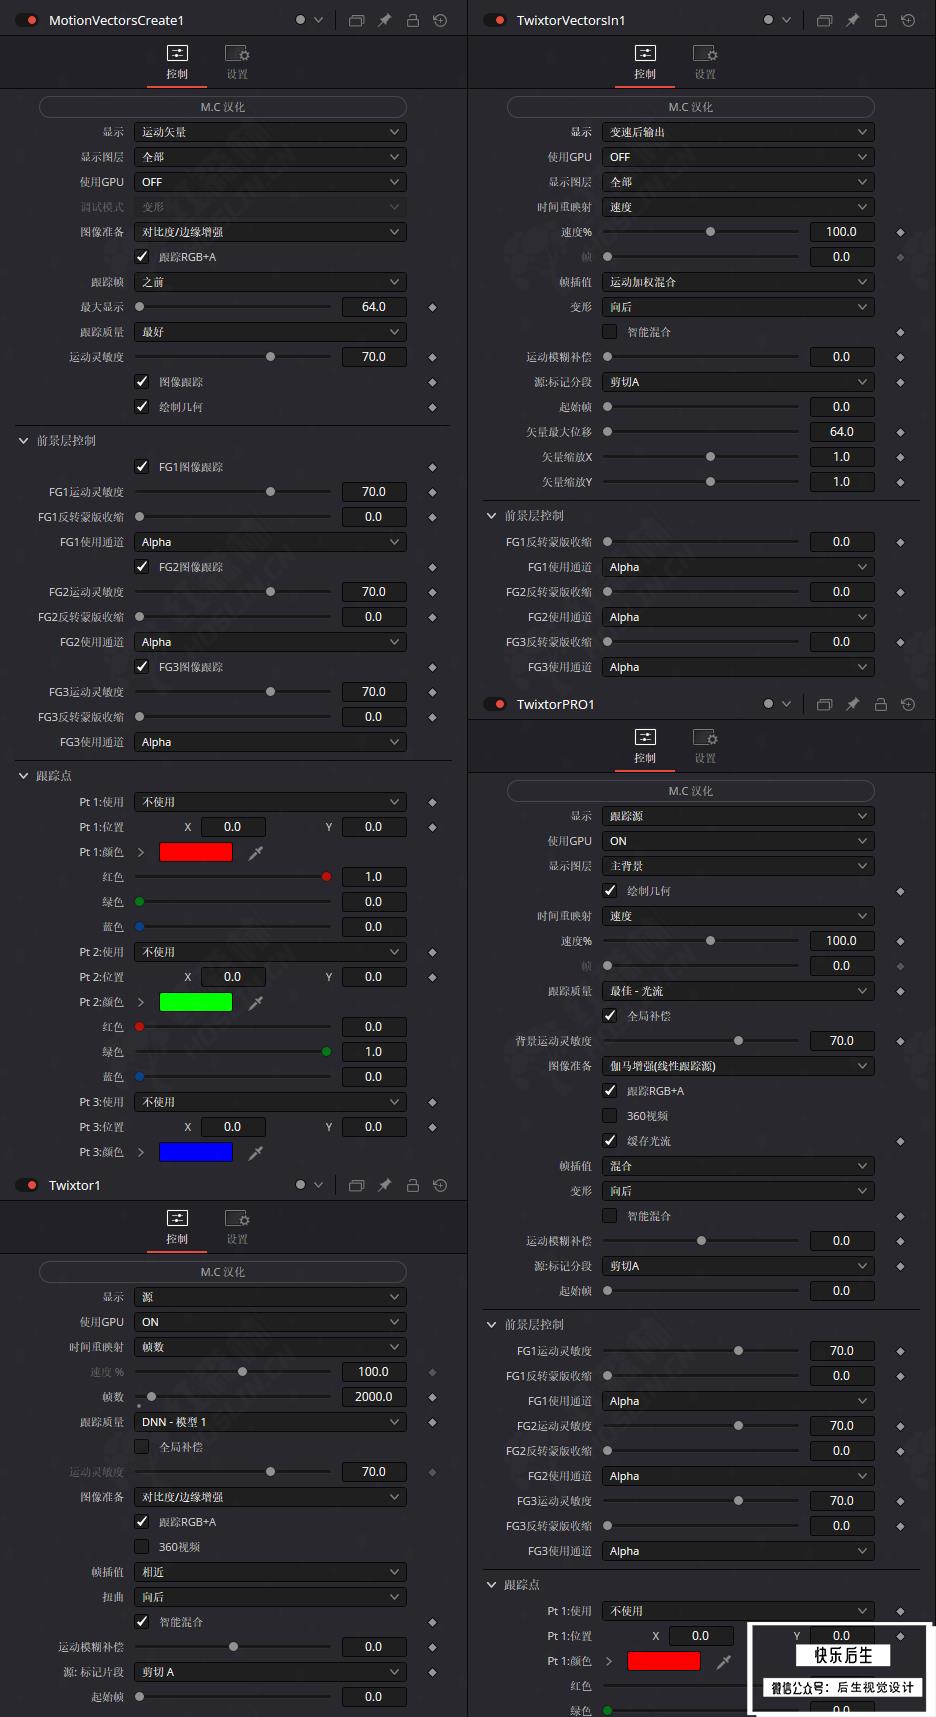936x1717 pixels.
Task: Open Pt 2 green color swatch
Action: (x=196, y=1002)
